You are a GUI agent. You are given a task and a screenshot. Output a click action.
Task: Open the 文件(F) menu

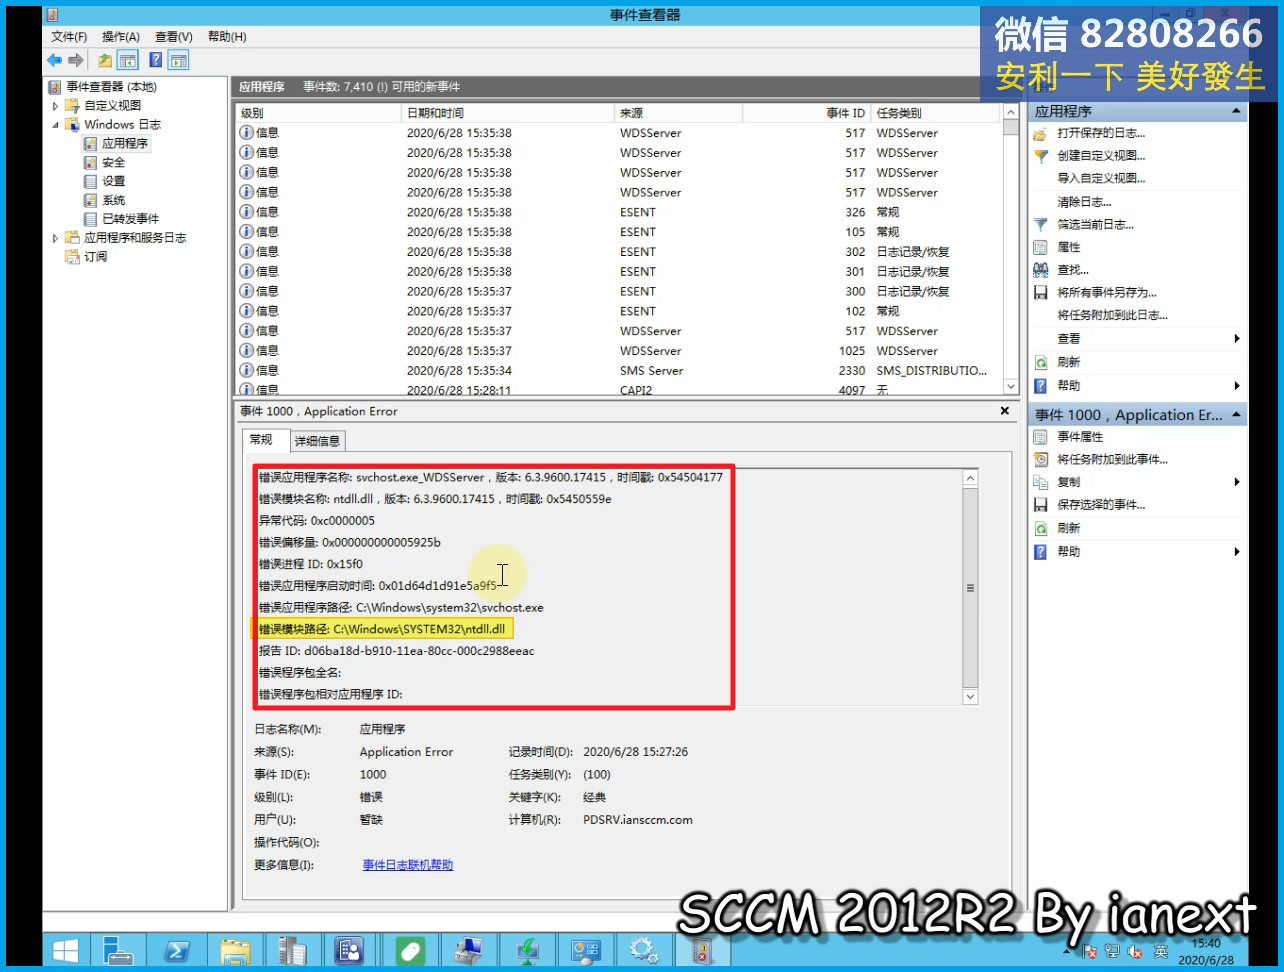69,37
